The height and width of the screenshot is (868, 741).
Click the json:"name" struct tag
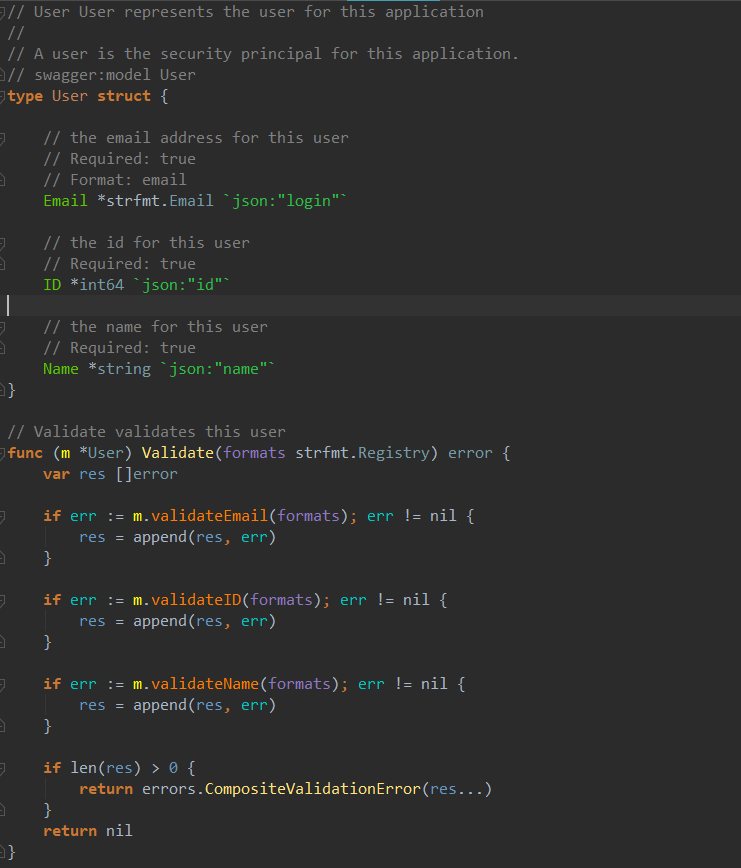(x=217, y=369)
